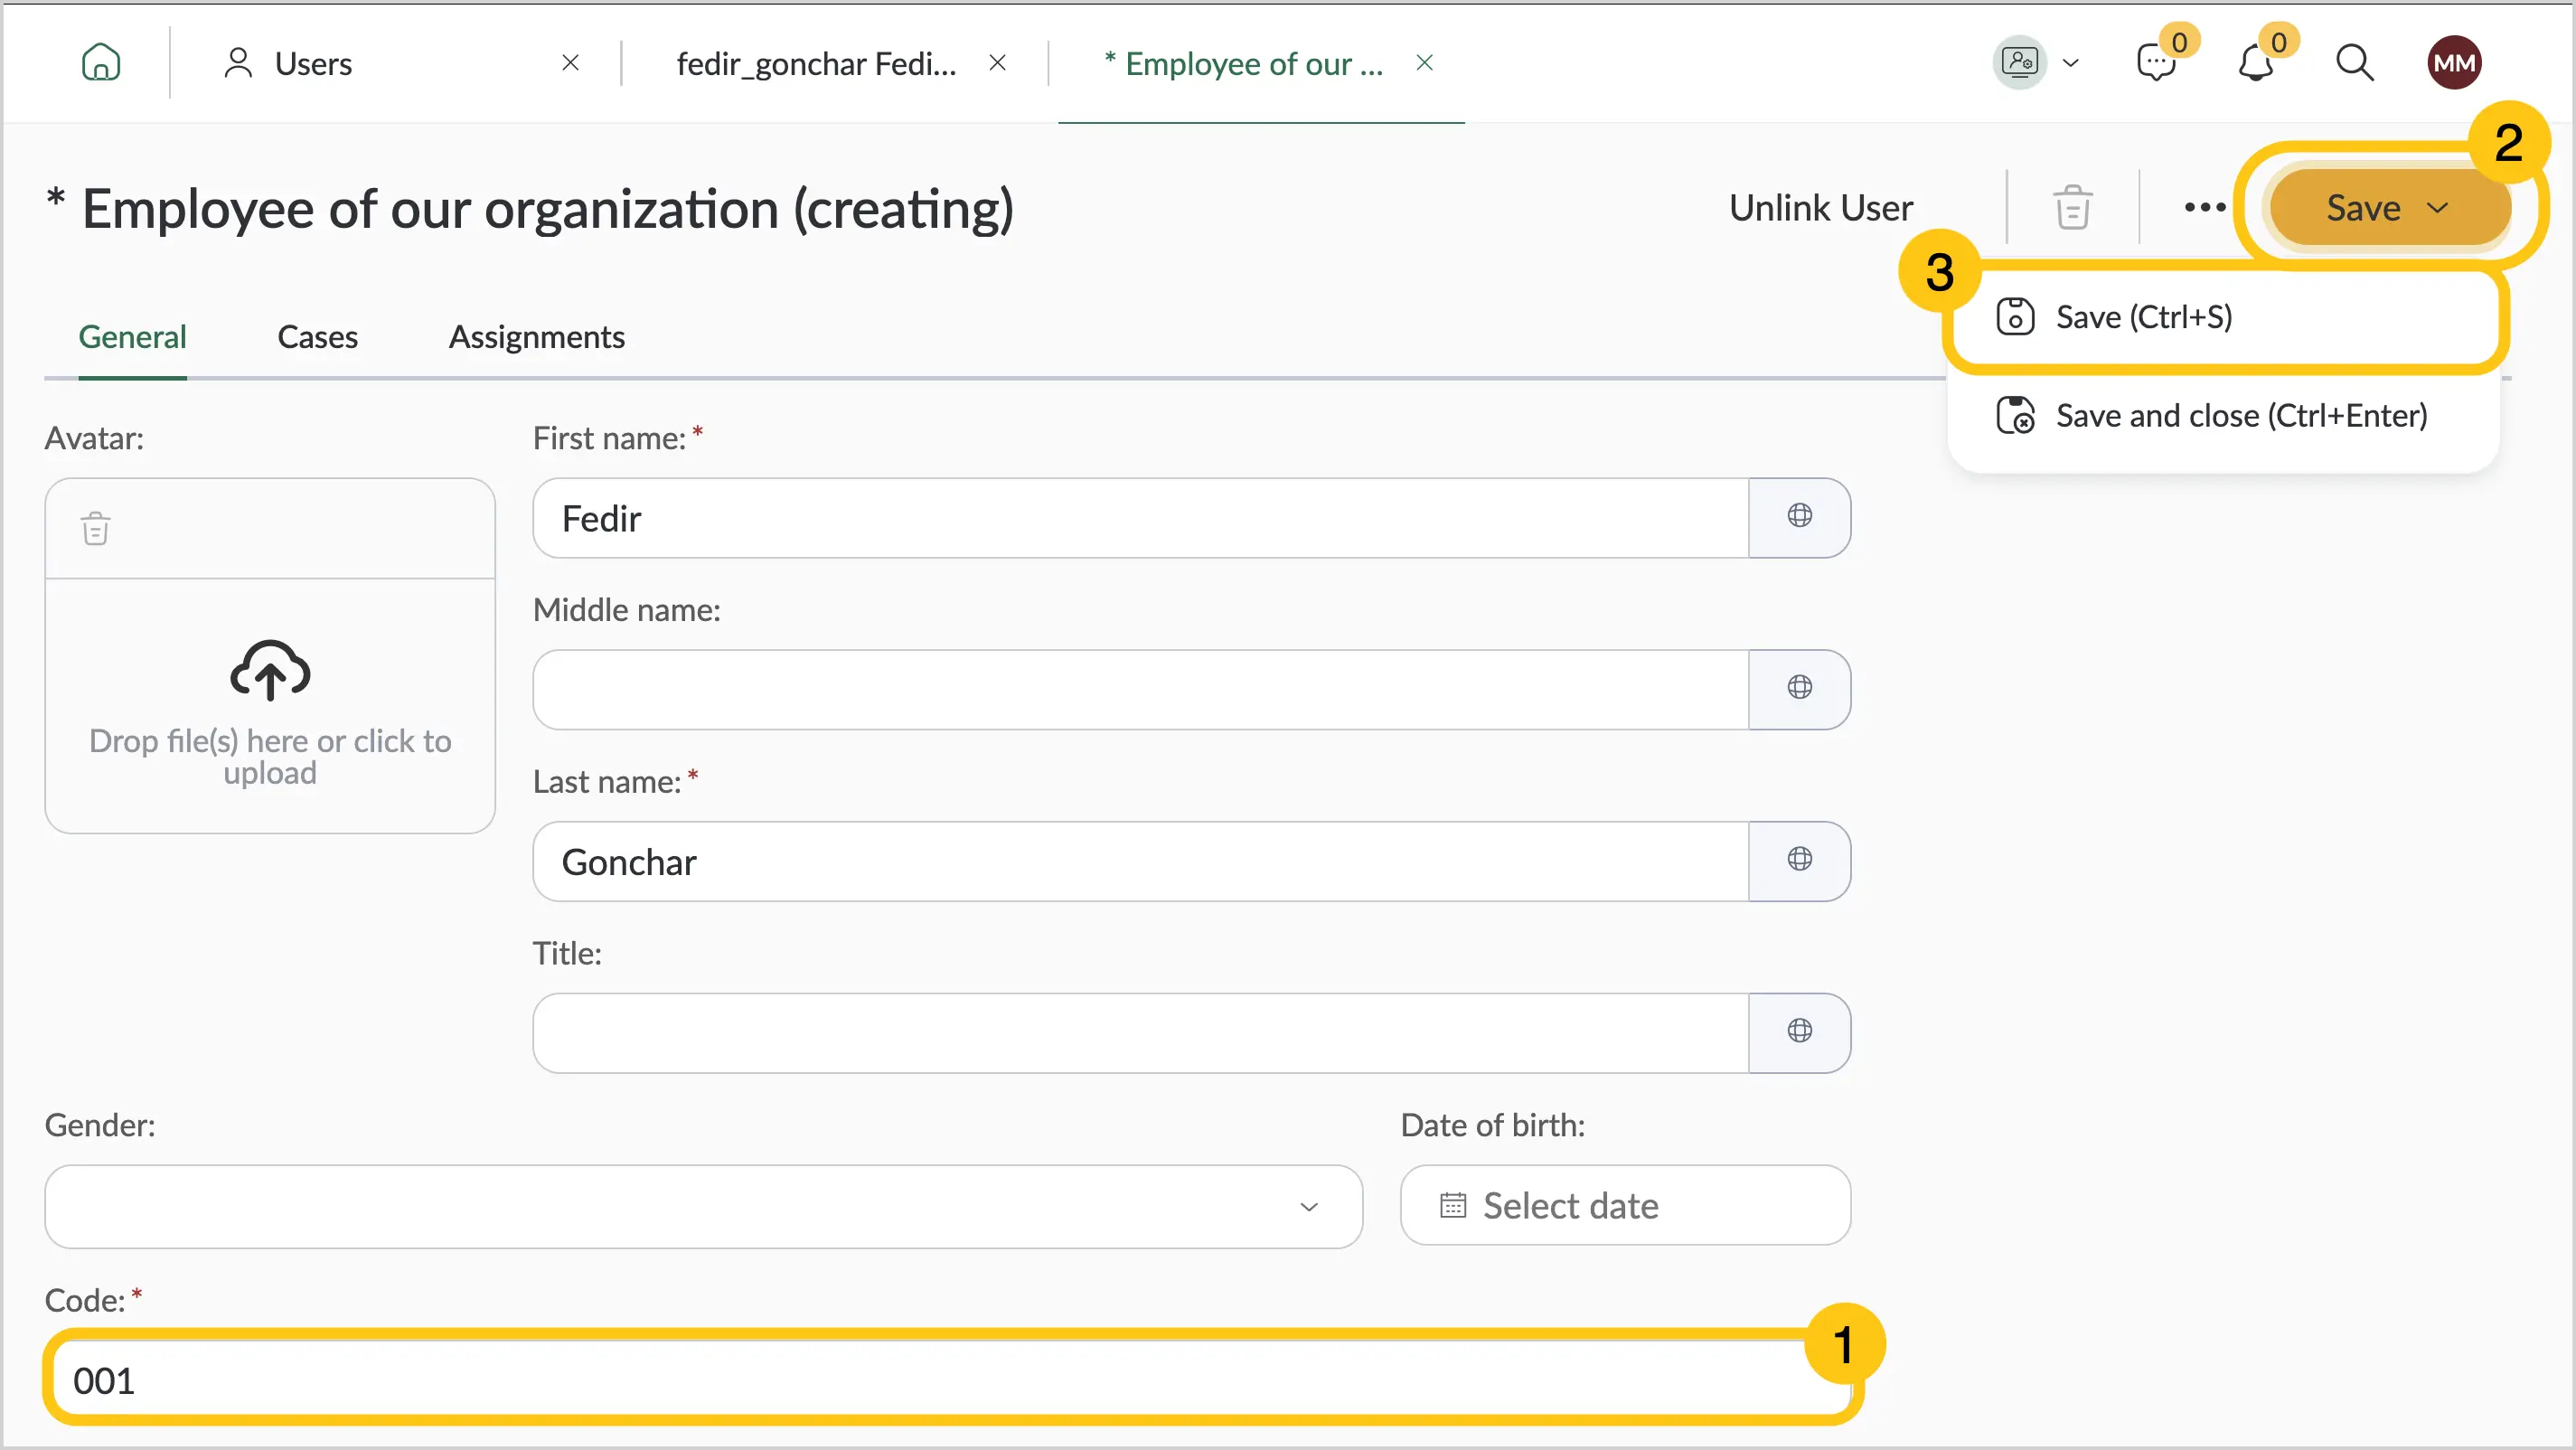Image resolution: width=2576 pixels, height=1450 pixels.
Task: Expand the Save button dropdown arrow
Action: click(2438, 208)
